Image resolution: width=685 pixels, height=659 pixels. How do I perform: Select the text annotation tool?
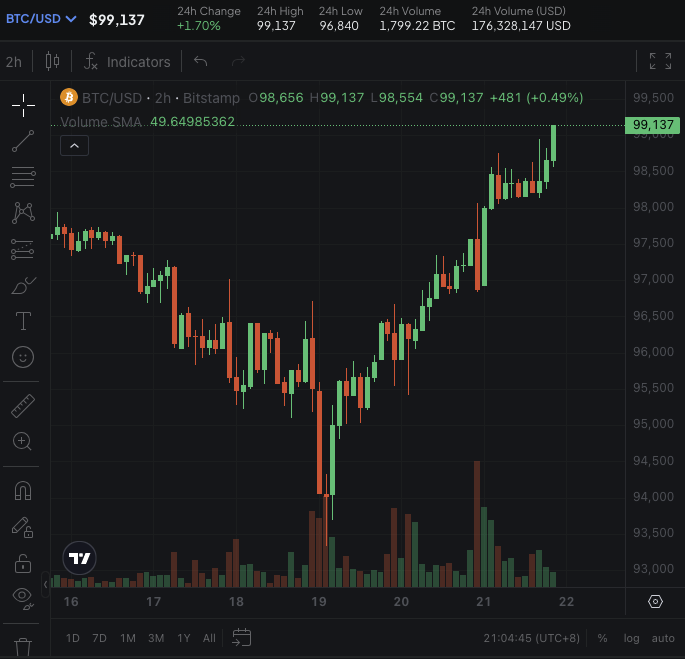click(23, 321)
